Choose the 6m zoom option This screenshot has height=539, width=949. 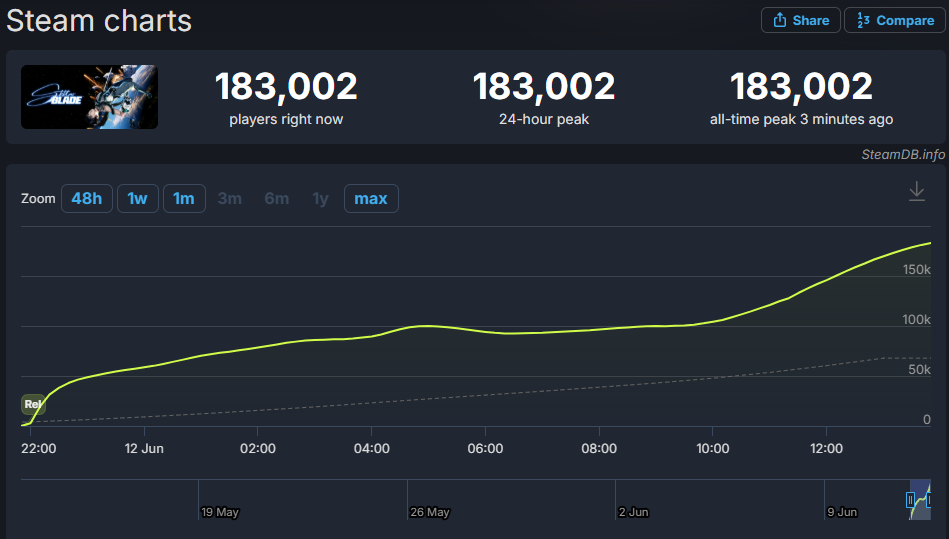coord(277,198)
